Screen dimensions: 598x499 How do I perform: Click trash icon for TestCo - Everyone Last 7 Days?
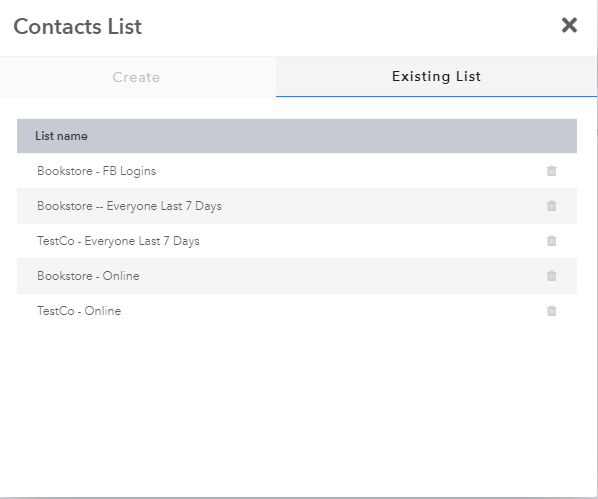tap(551, 241)
